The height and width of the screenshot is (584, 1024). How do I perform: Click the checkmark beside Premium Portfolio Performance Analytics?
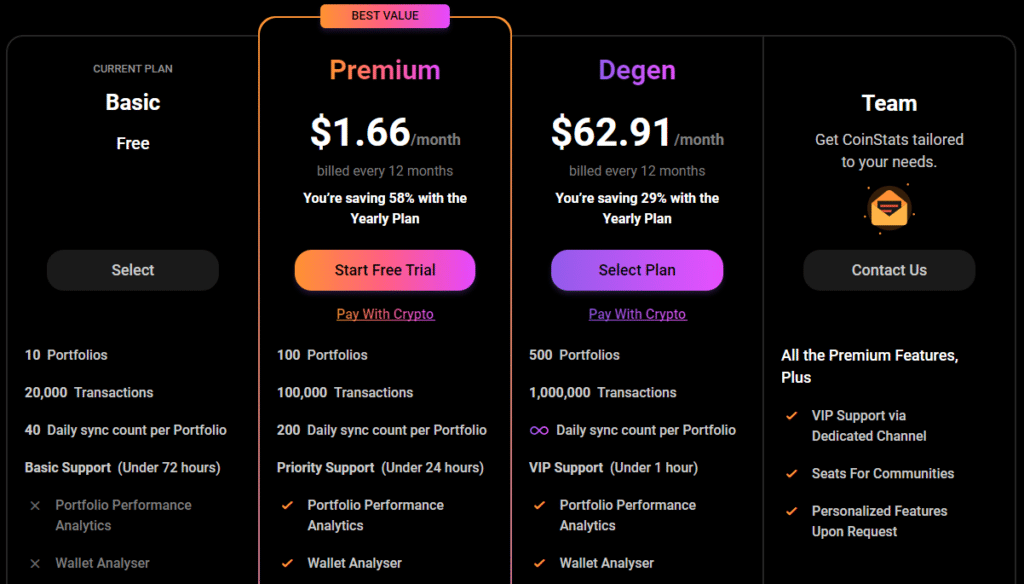tap(287, 505)
